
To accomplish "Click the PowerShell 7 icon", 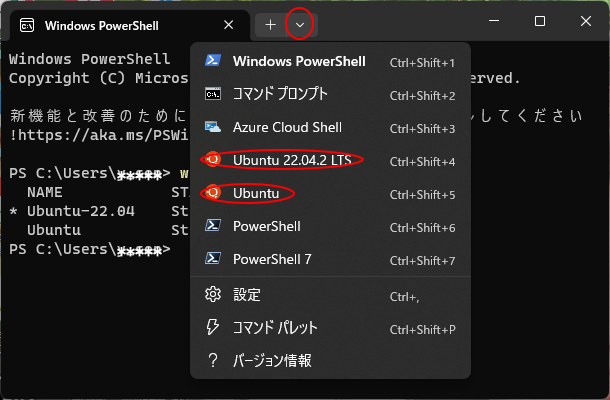I will (x=213, y=258).
